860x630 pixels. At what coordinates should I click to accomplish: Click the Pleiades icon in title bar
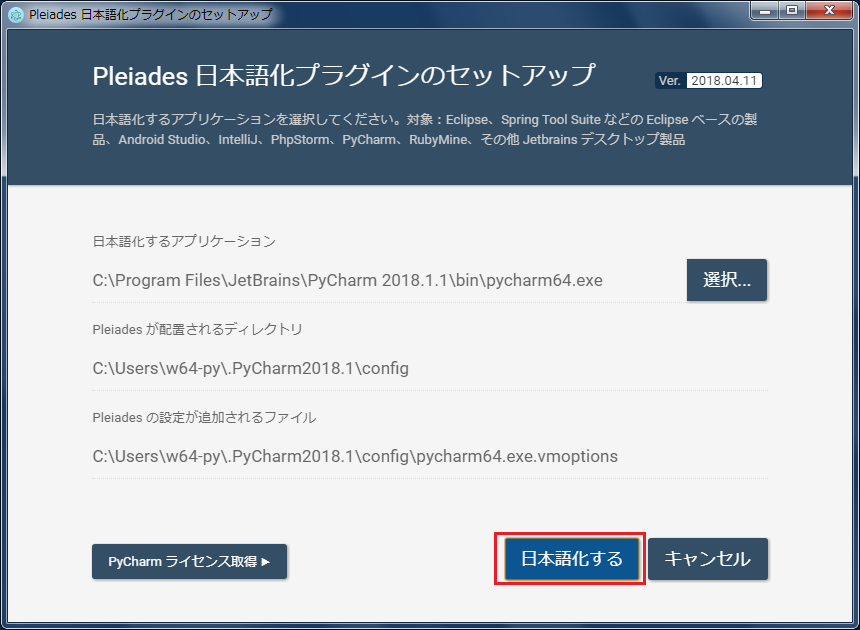(x=16, y=14)
